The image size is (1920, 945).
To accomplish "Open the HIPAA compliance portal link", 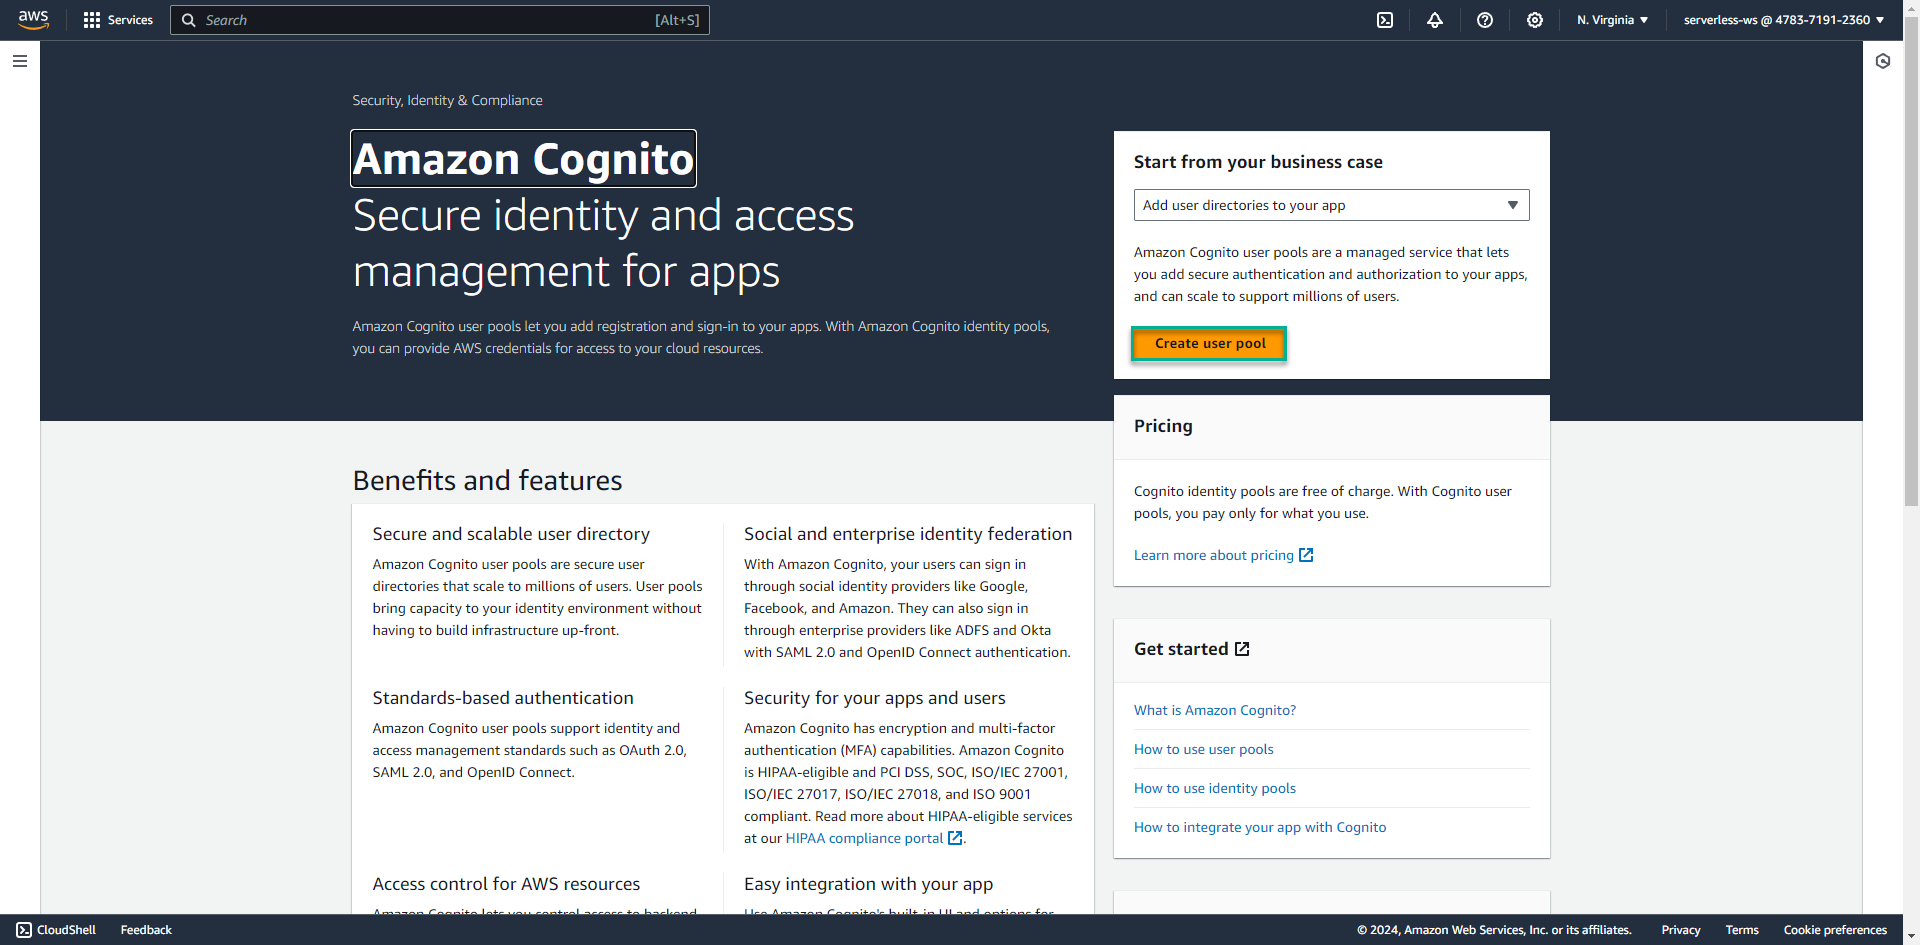I will [864, 838].
